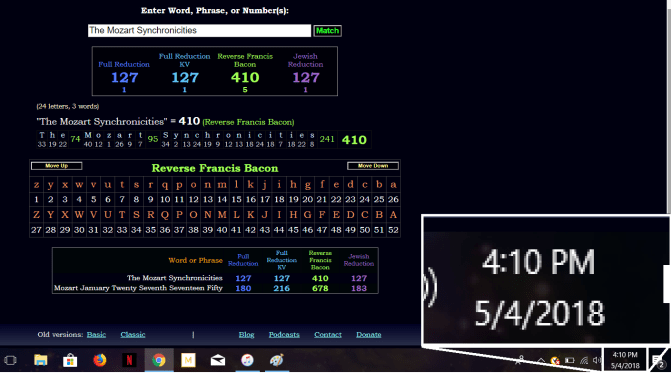Select the Full Reduction cipher value 127
This screenshot has height=373, width=671.
(x=125, y=77)
